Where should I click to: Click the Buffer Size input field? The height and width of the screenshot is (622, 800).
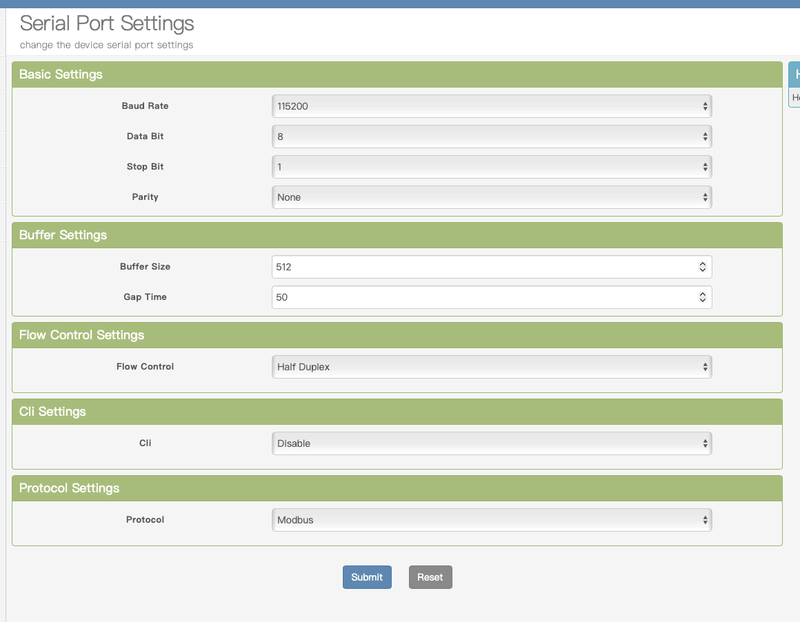point(491,267)
